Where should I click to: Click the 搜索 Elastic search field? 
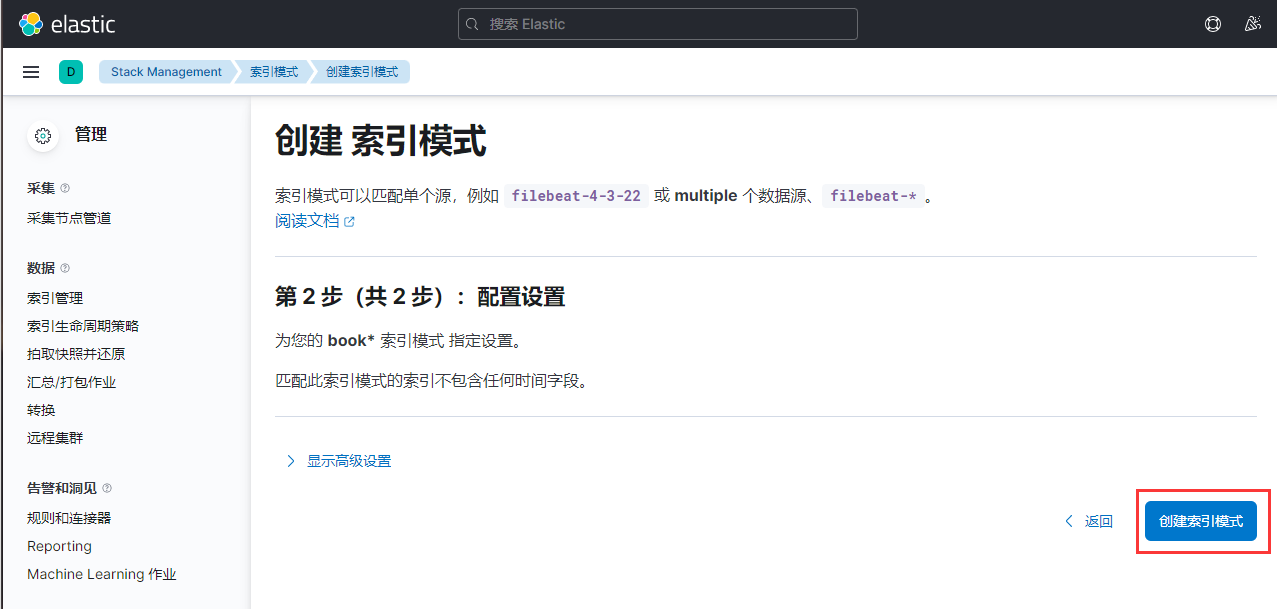(657, 24)
